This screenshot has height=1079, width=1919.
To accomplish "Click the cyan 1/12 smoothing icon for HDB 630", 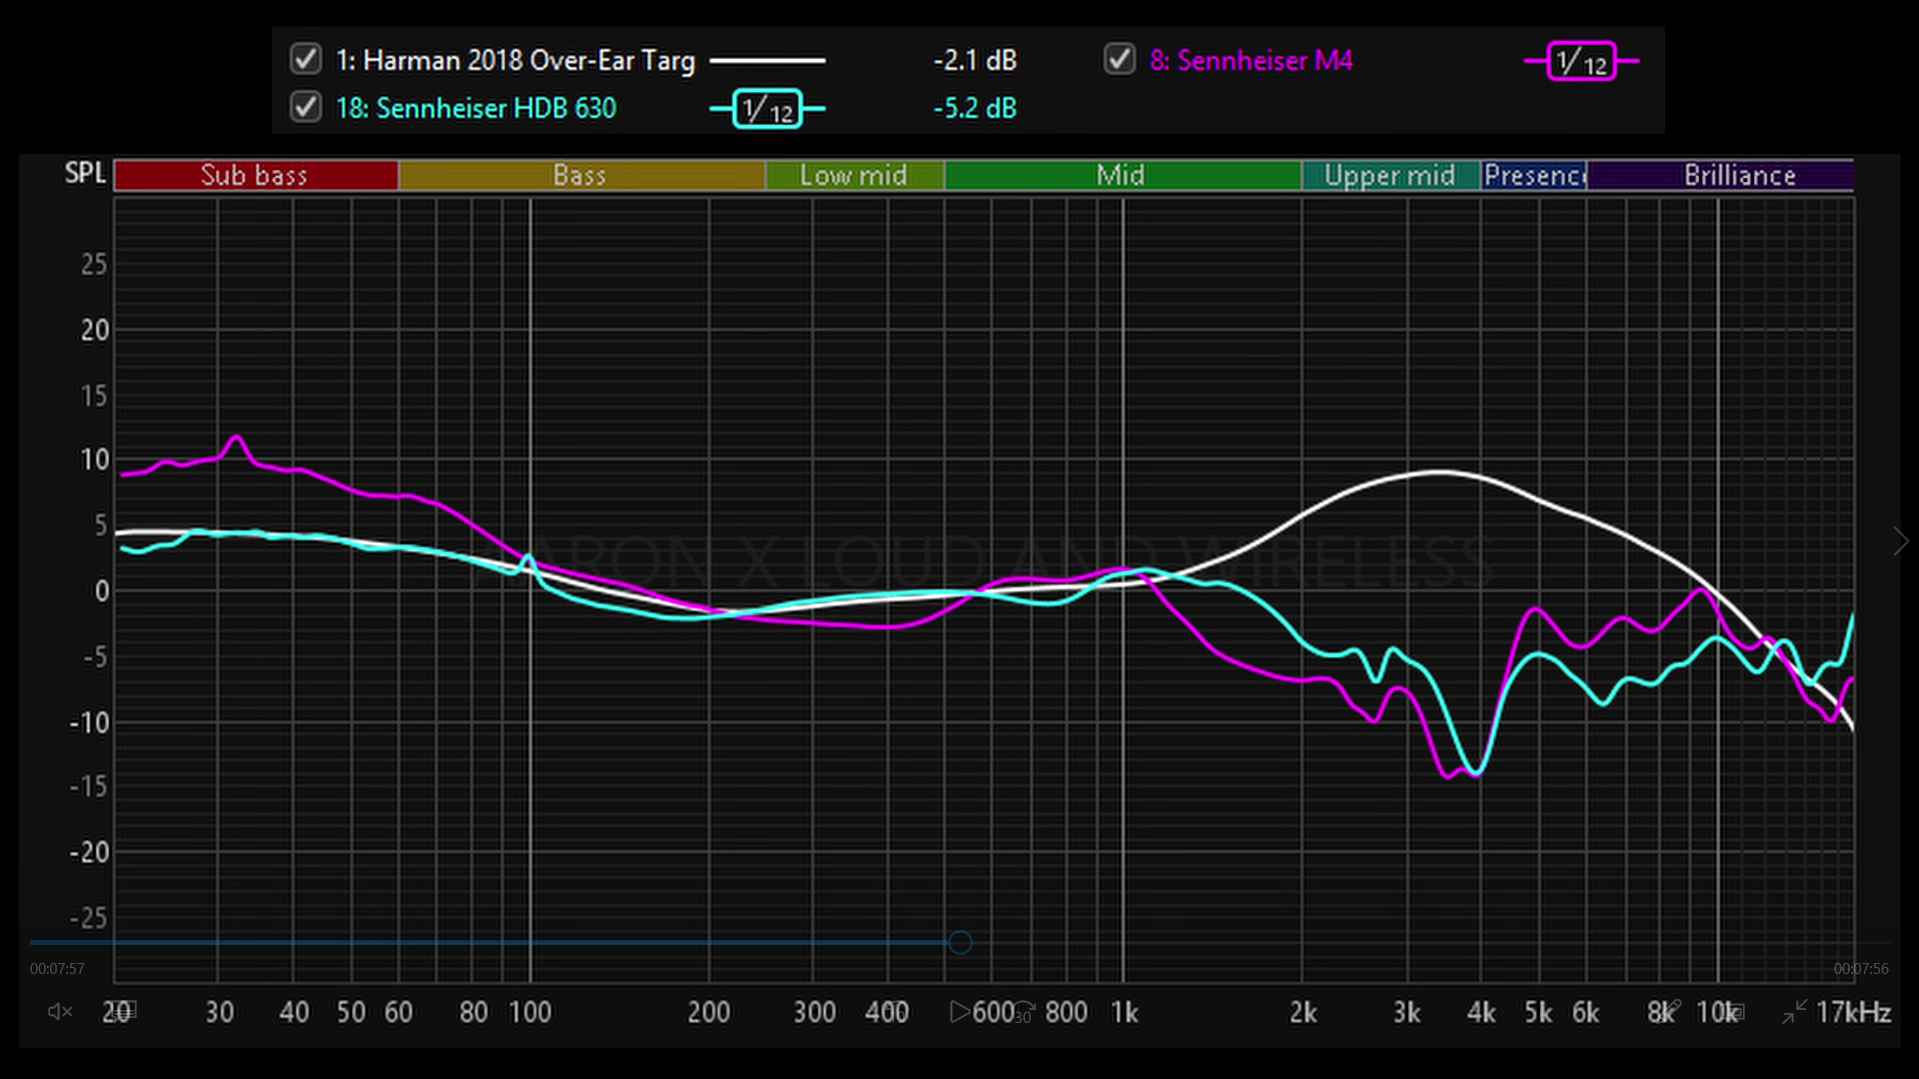I will click(767, 109).
